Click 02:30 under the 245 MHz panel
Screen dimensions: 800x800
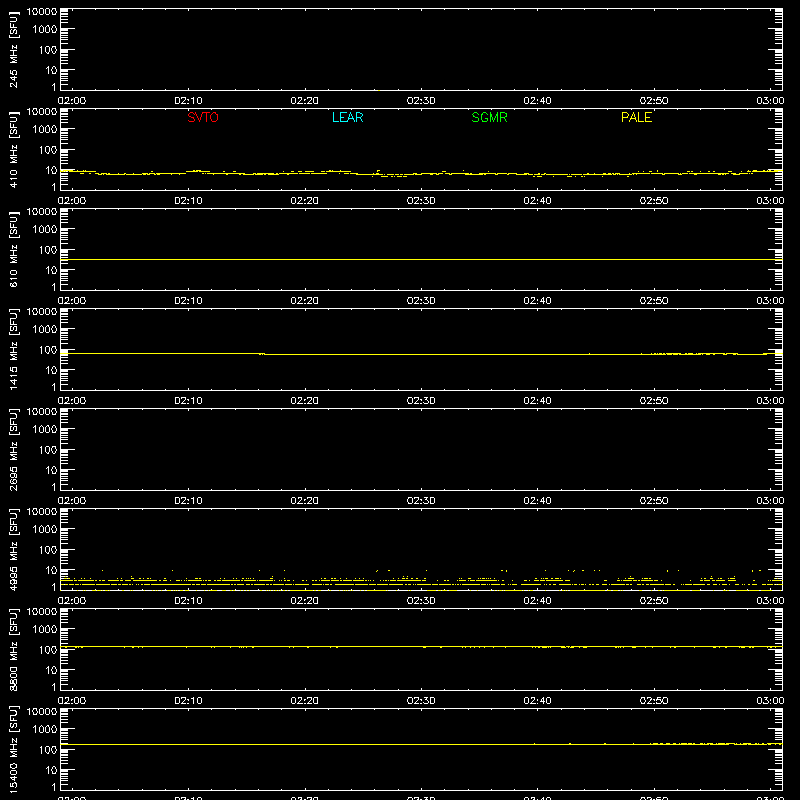point(421,101)
